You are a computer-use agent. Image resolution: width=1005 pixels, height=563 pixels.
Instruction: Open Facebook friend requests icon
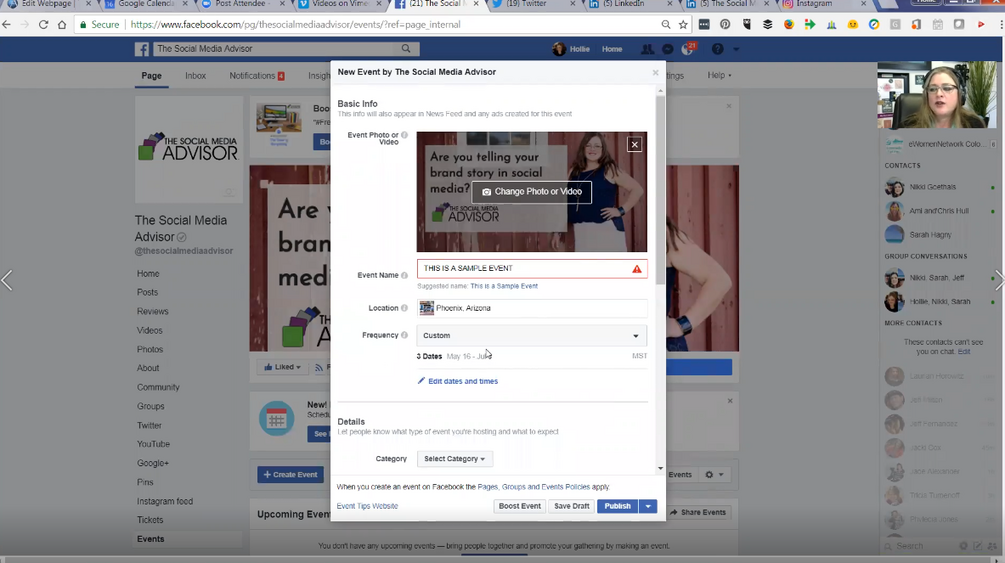point(647,49)
